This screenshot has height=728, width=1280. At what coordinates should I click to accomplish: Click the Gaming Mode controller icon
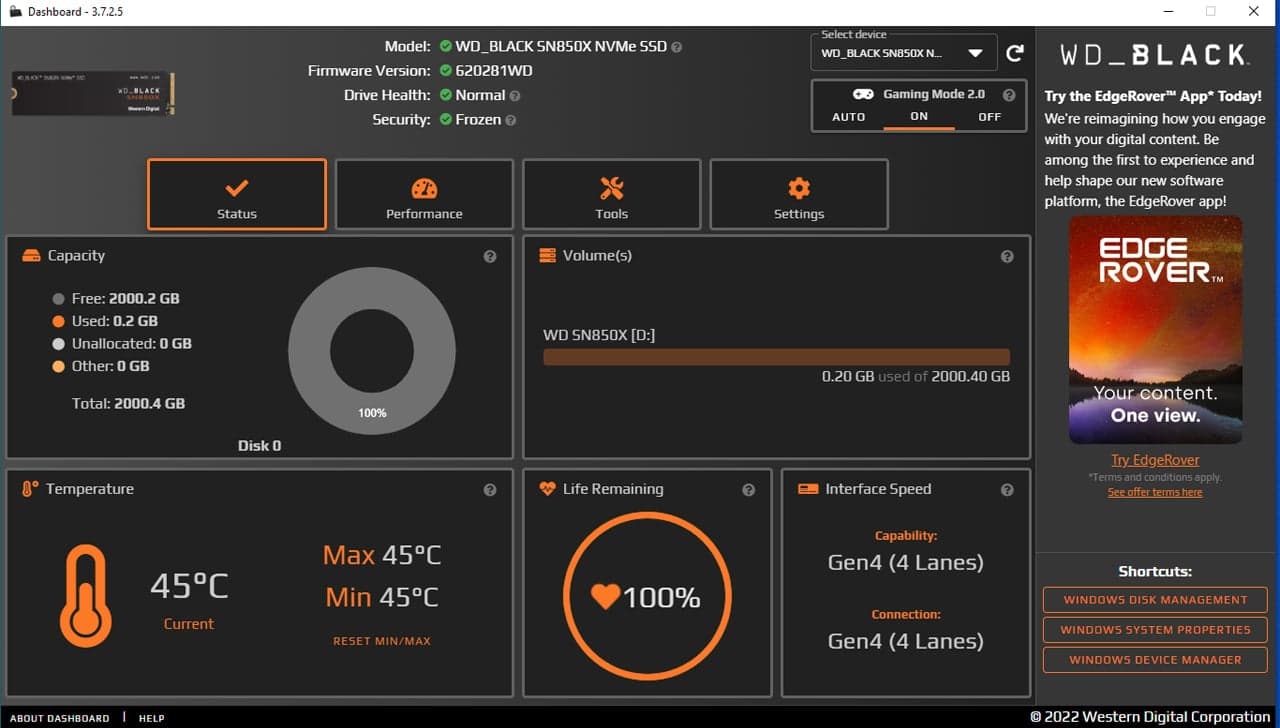click(x=862, y=94)
